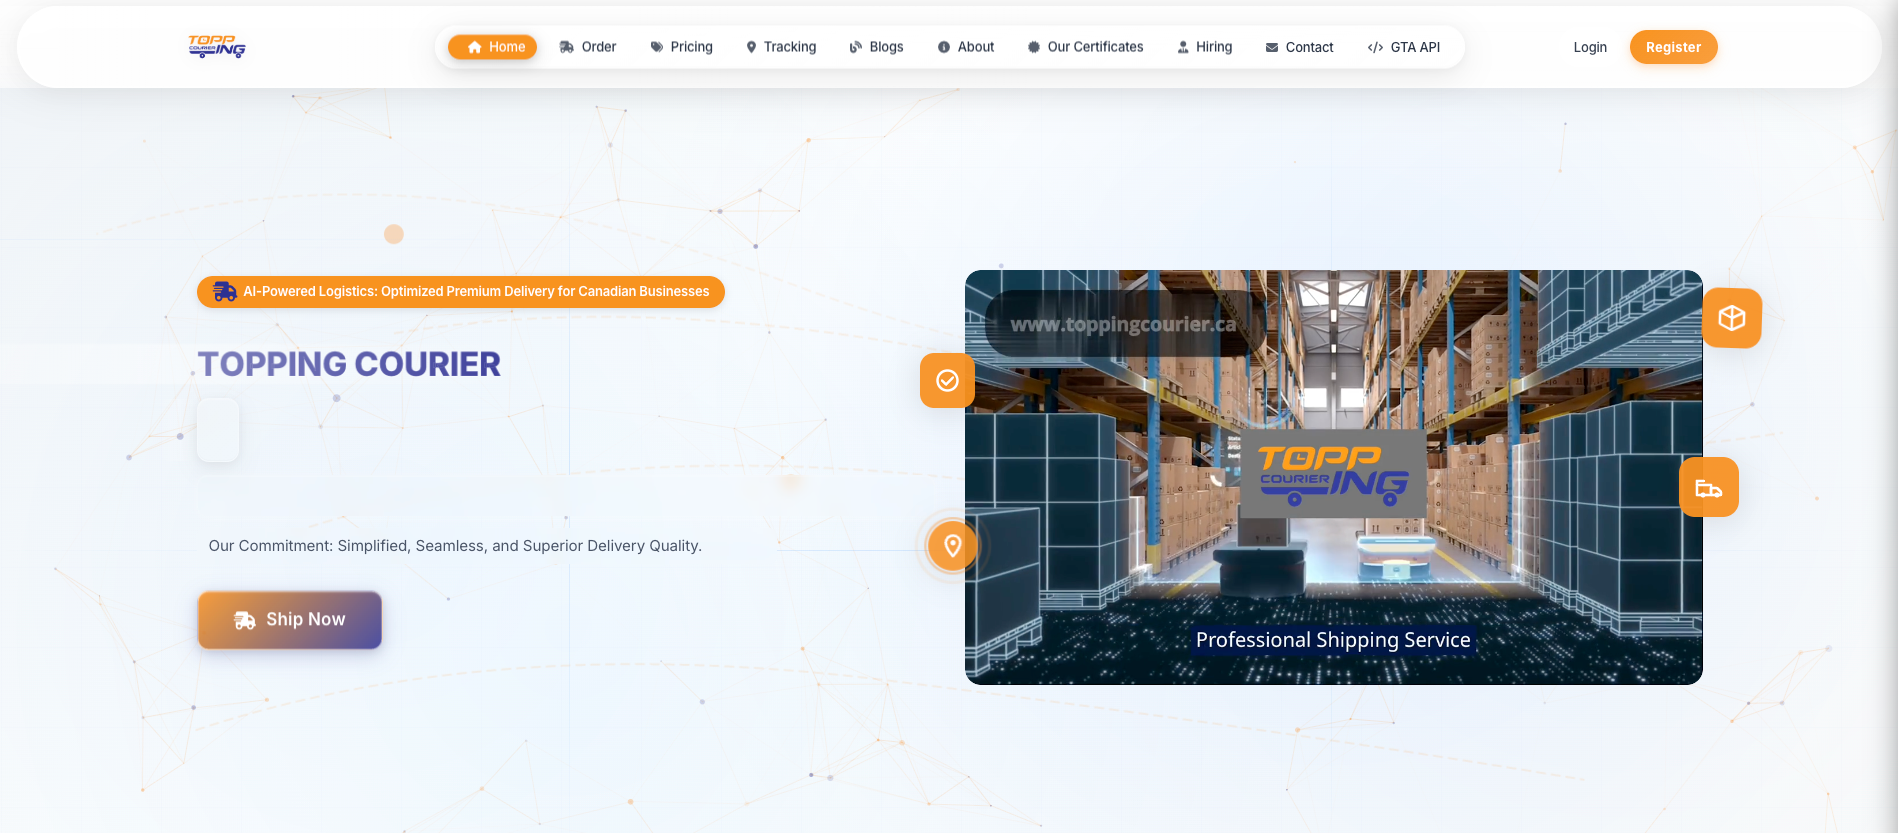Click the house icon in Home tab
Screen dimensions: 1898x833
475,47
